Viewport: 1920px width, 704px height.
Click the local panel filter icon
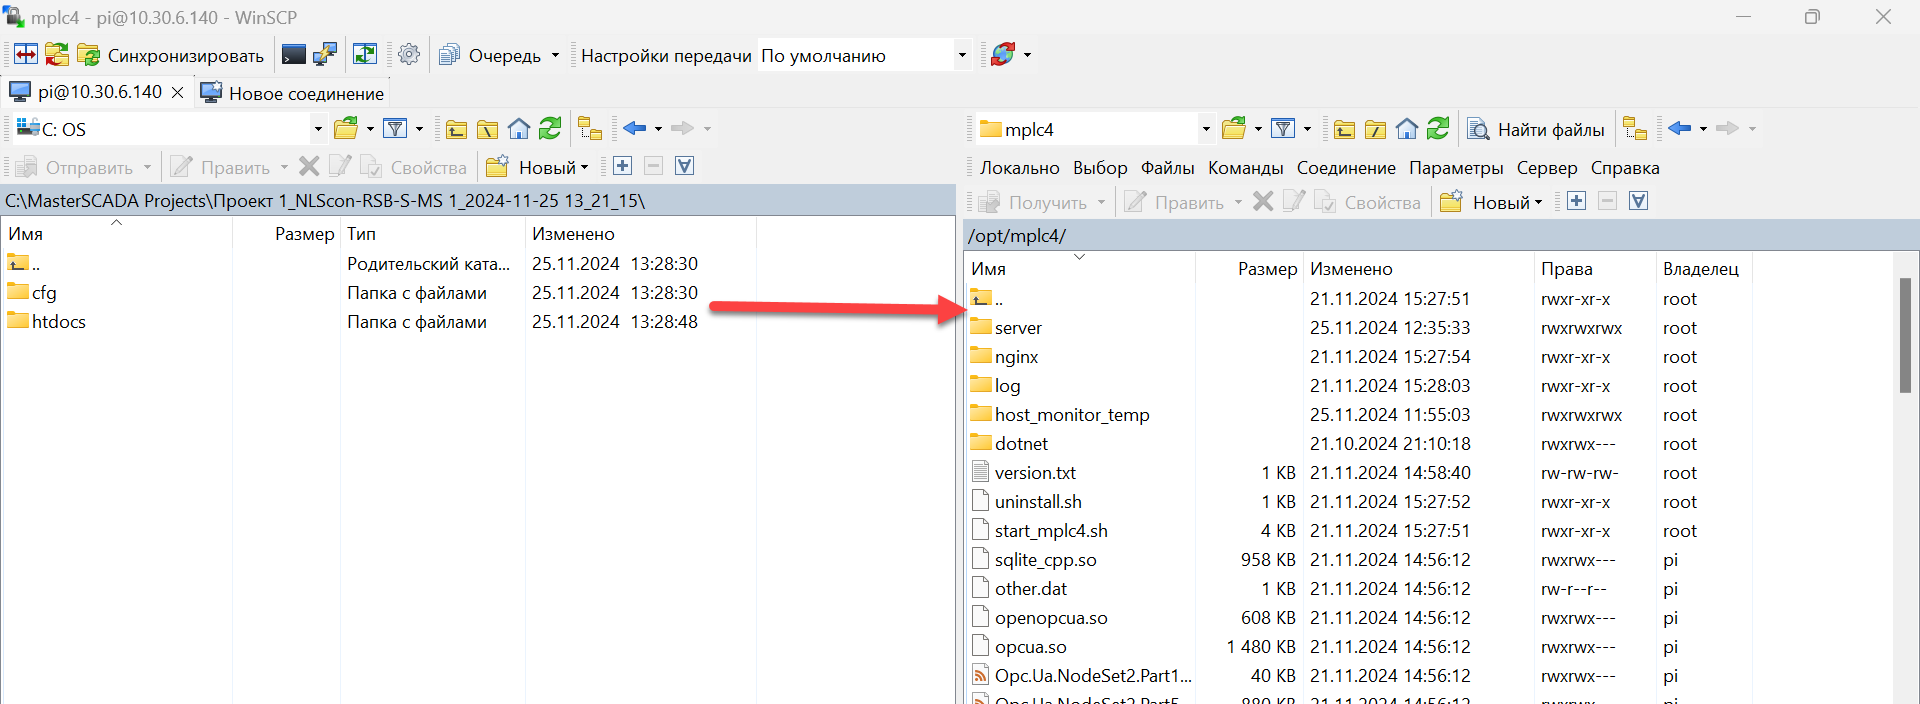(395, 128)
